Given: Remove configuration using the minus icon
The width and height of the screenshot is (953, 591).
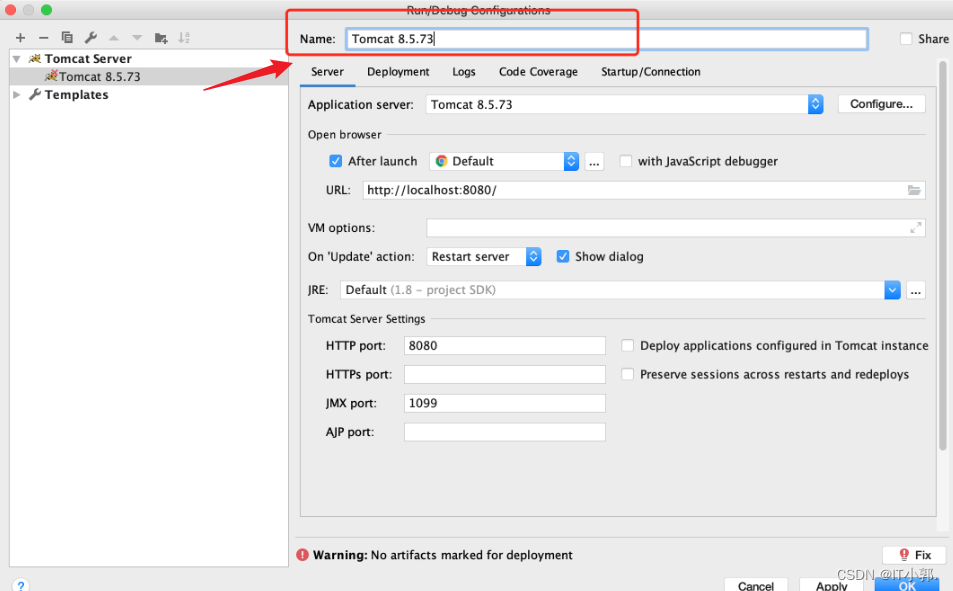Looking at the screenshot, I should (43, 38).
